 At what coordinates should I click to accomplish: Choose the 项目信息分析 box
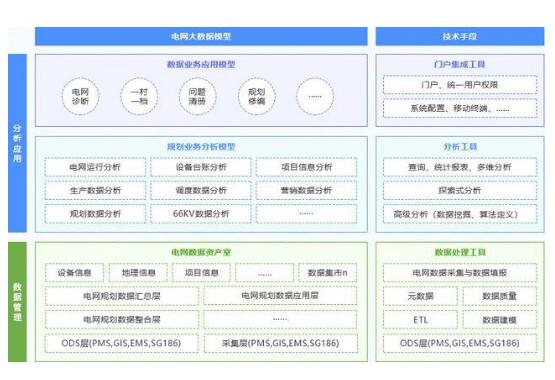tap(307, 167)
